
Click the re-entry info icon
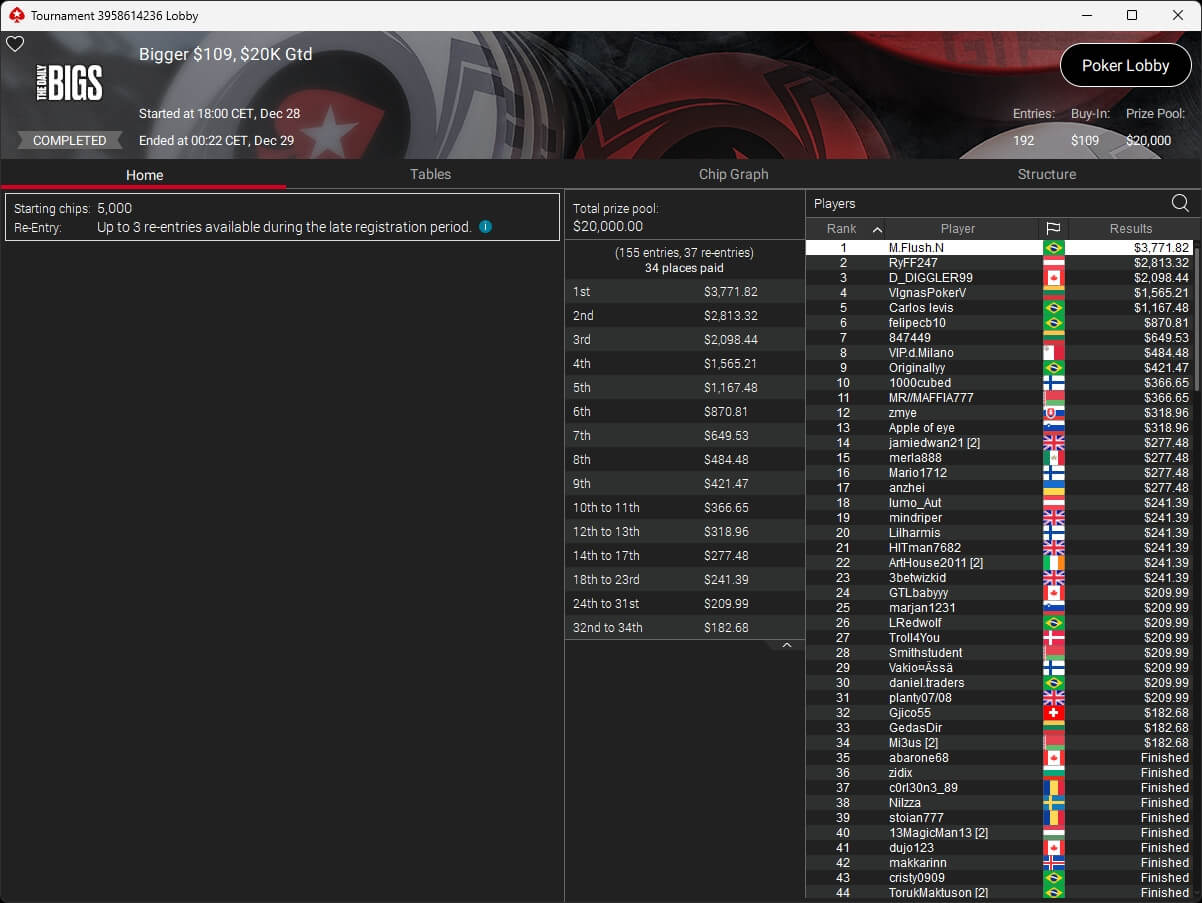click(x=485, y=227)
